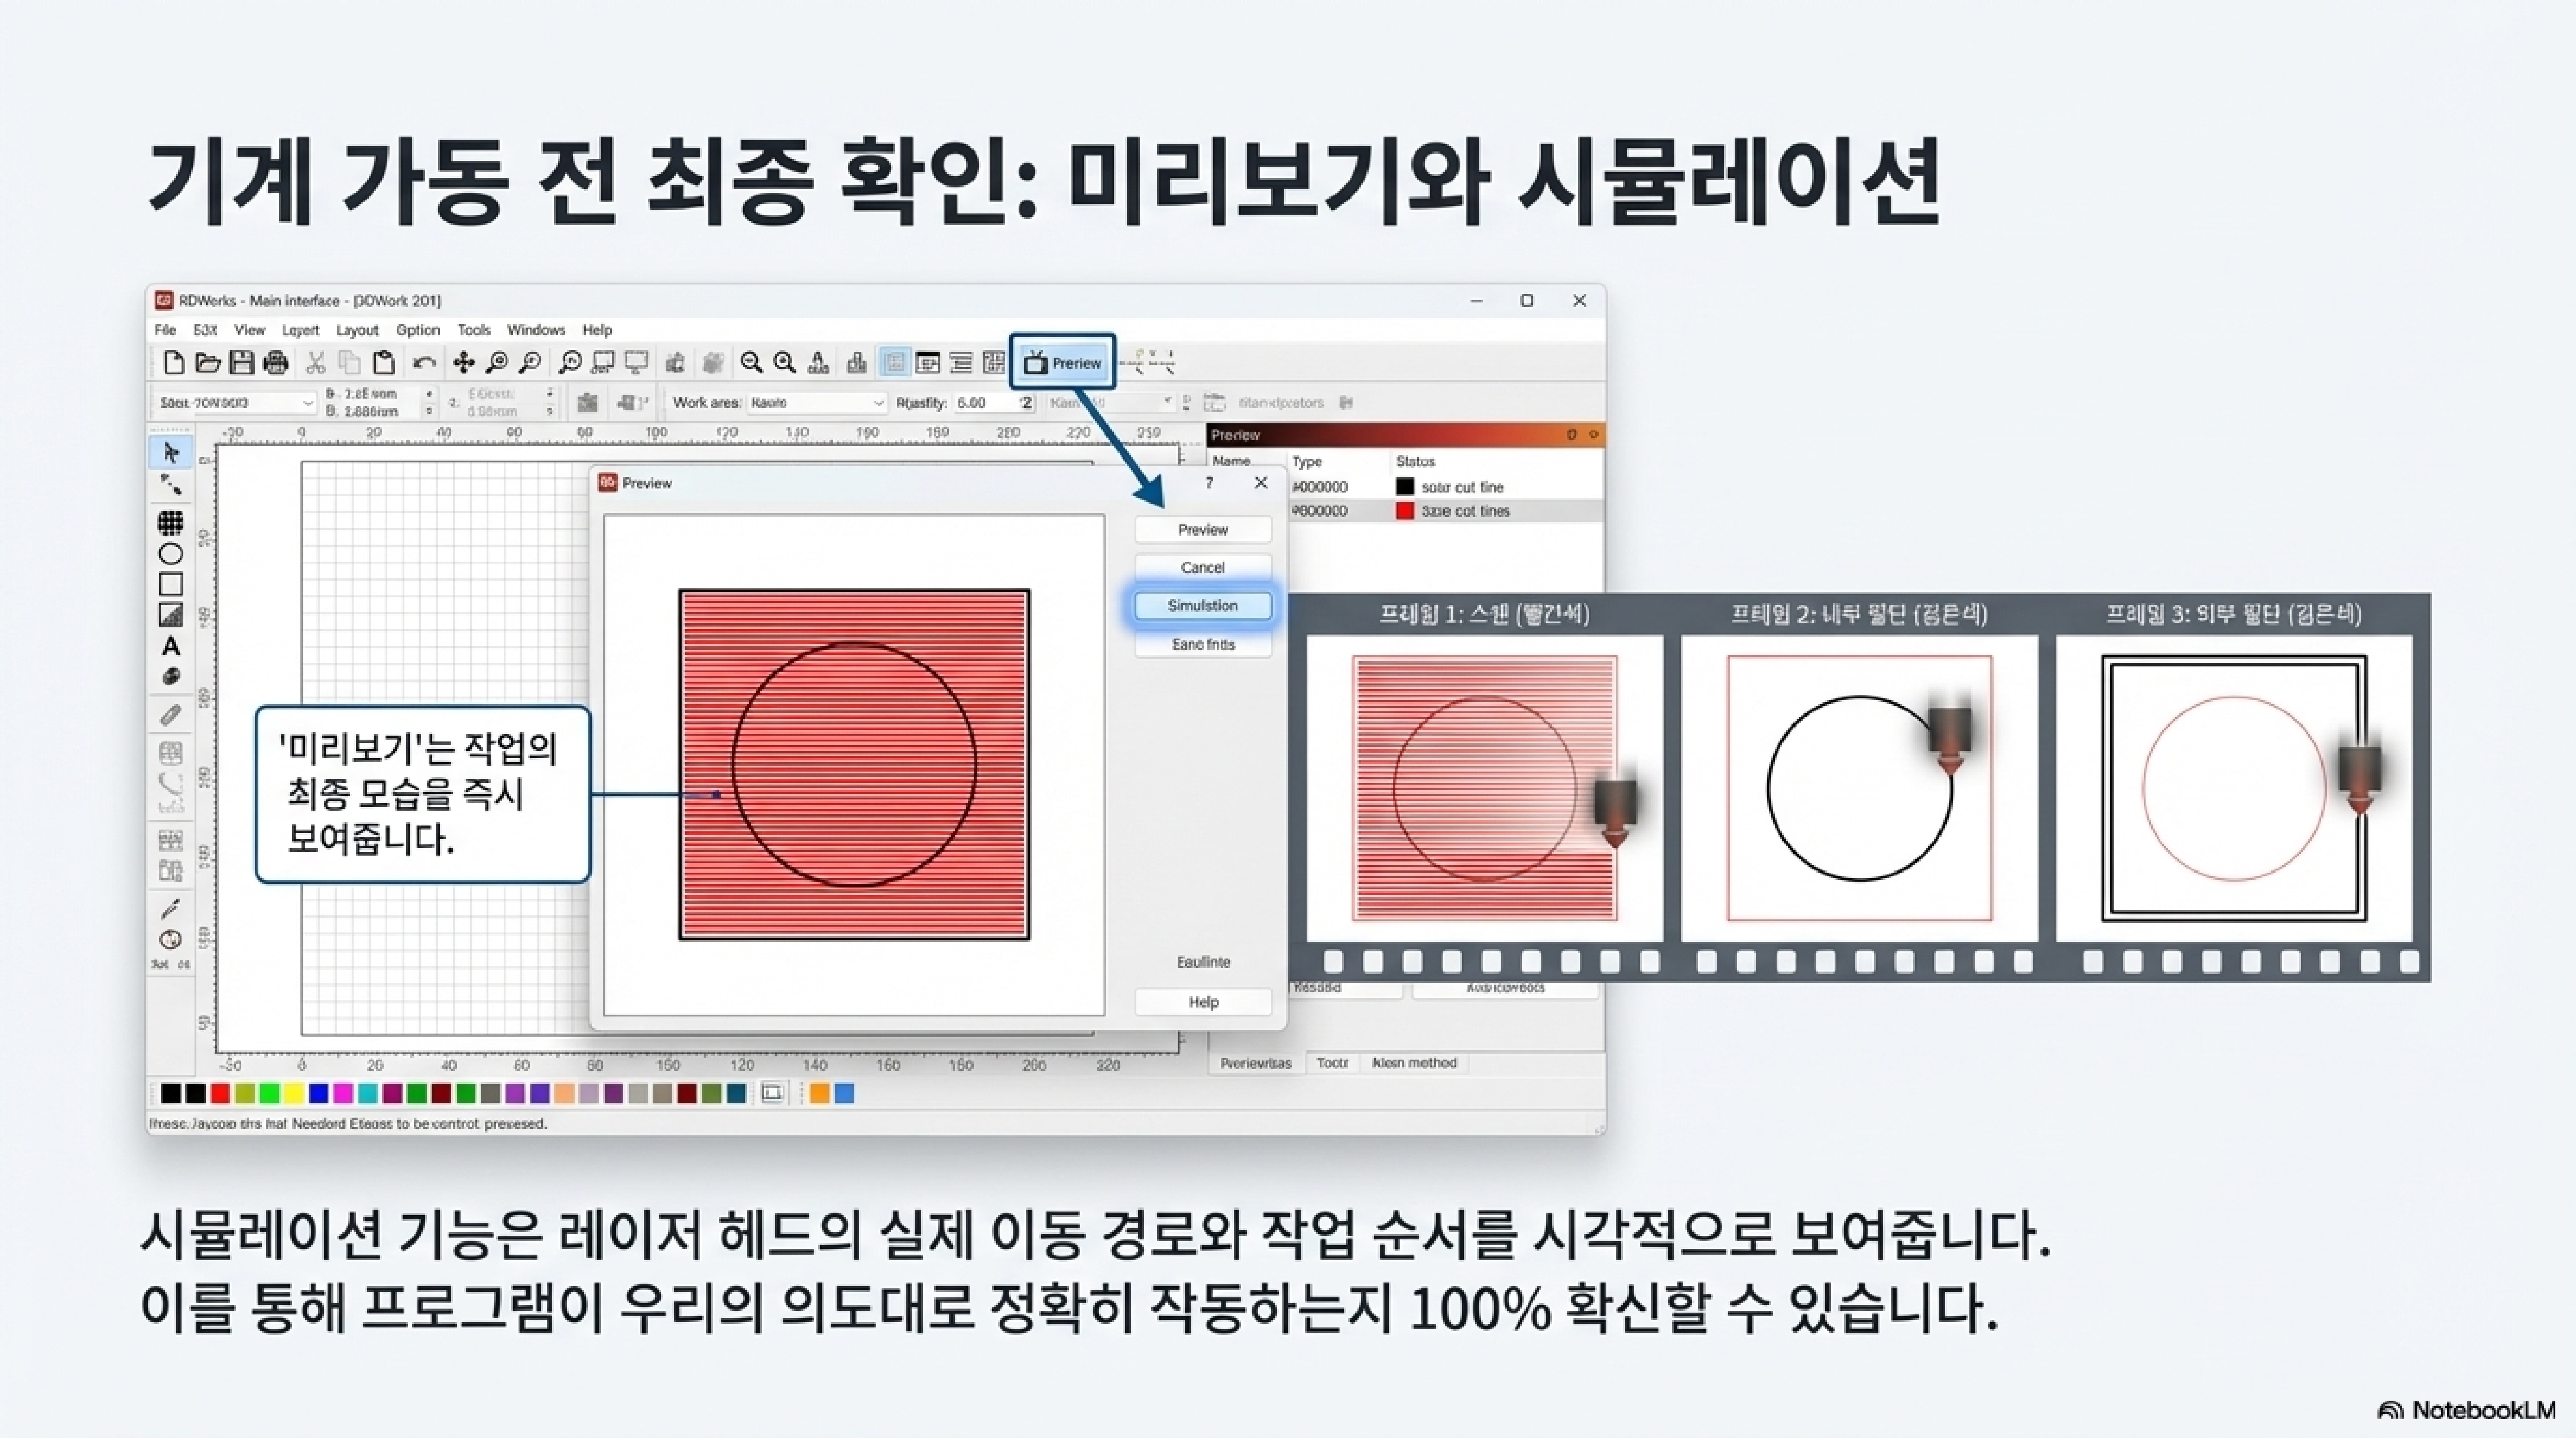This screenshot has height=1438, width=2576.
Task: Choose the text tool labeled A
Action: coord(171,646)
